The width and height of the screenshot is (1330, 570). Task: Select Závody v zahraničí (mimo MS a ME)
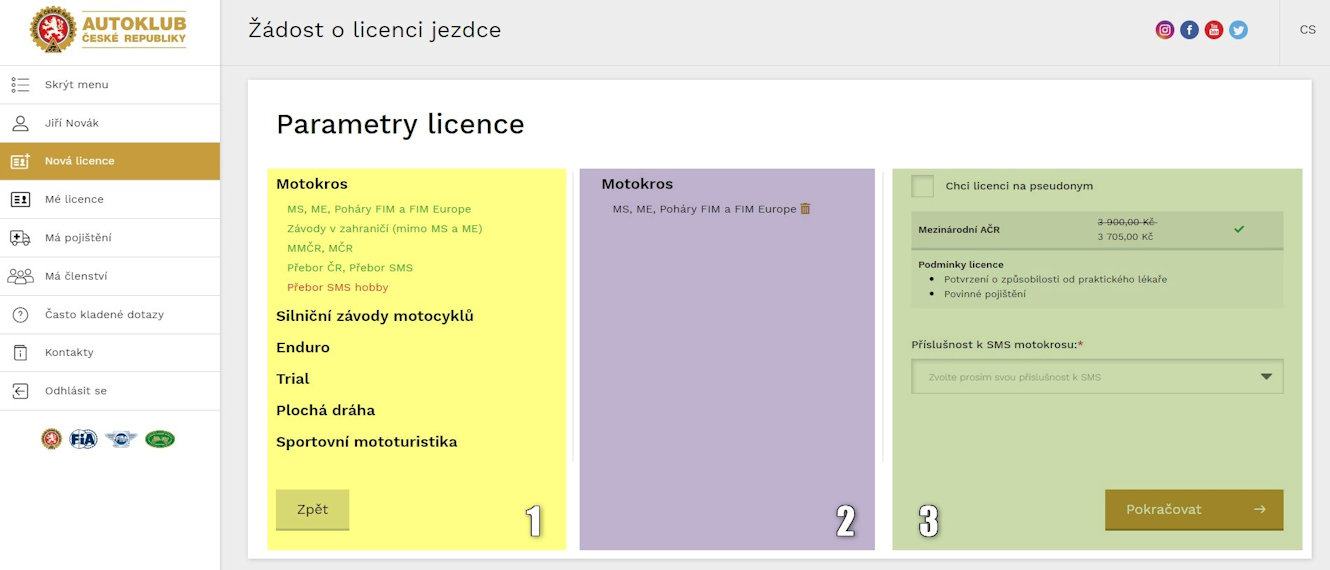click(x=385, y=229)
